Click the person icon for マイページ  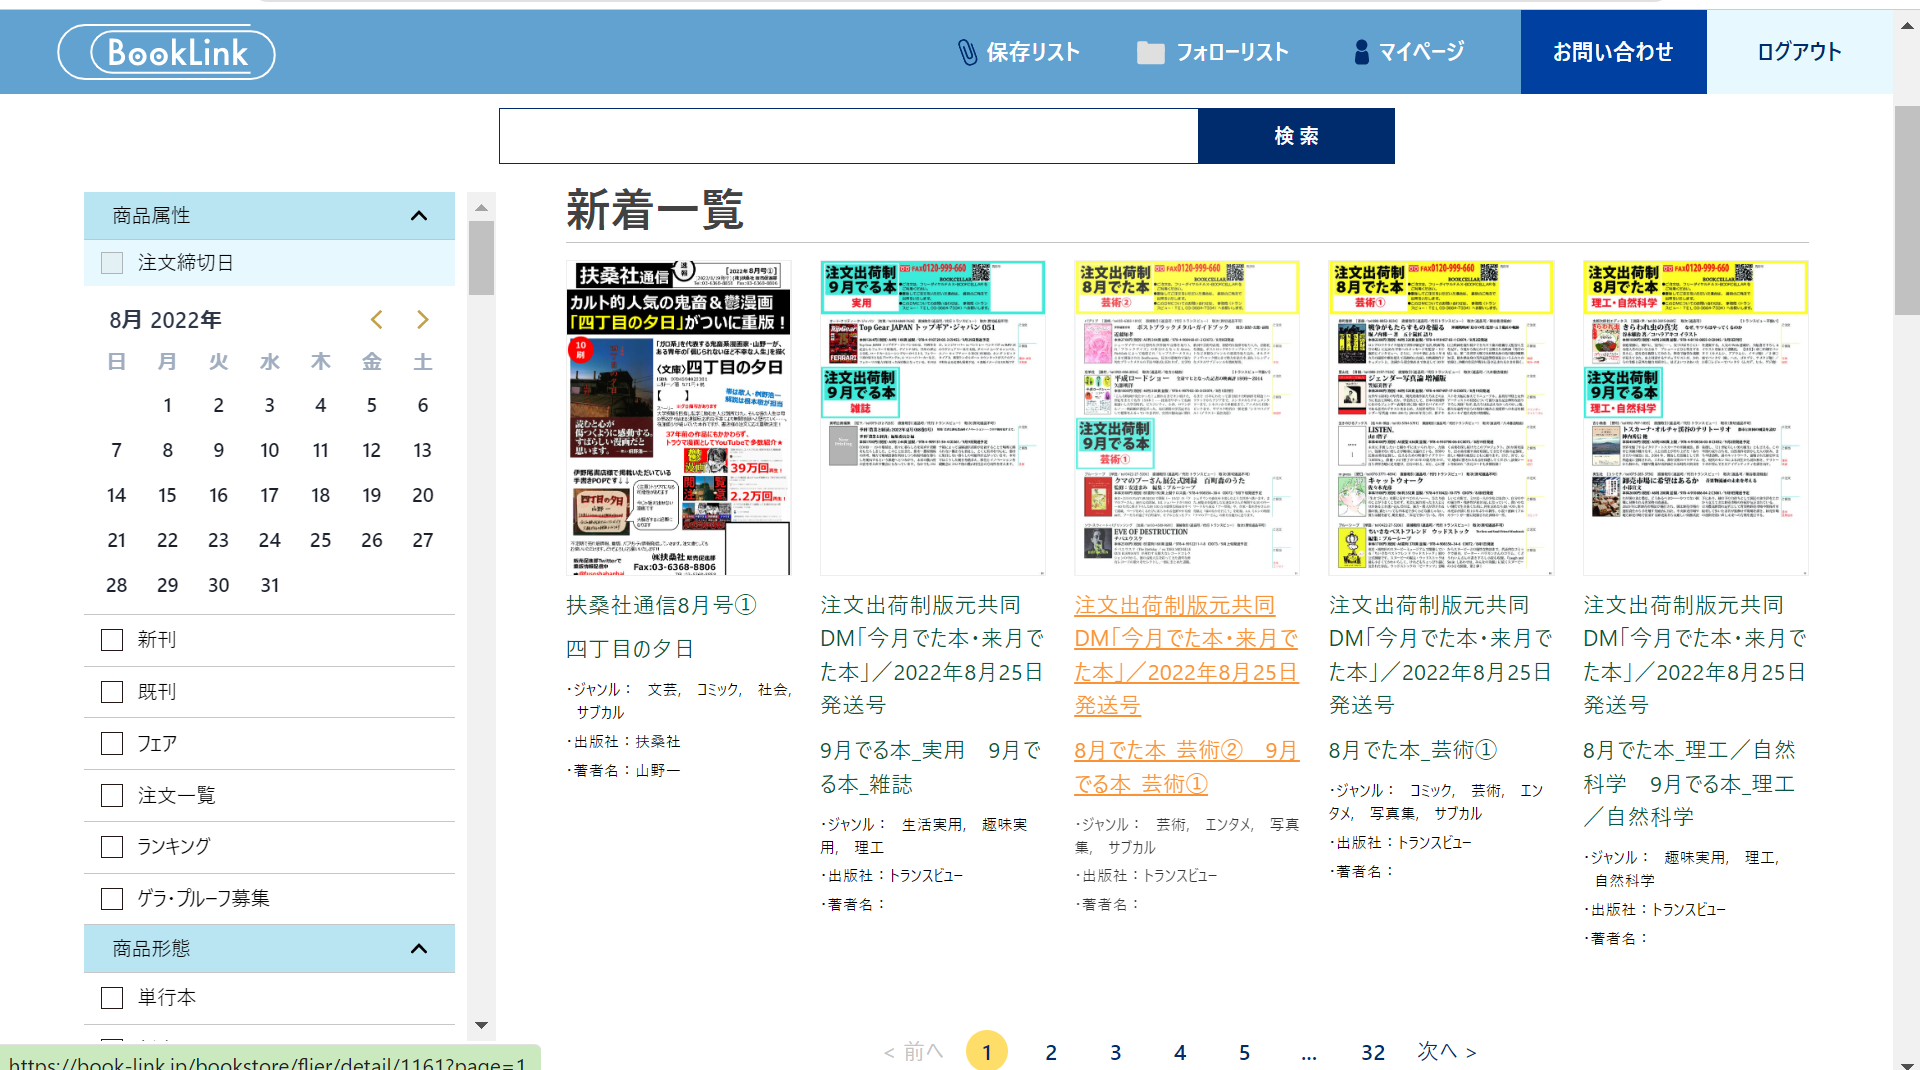(x=1361, y=53)
